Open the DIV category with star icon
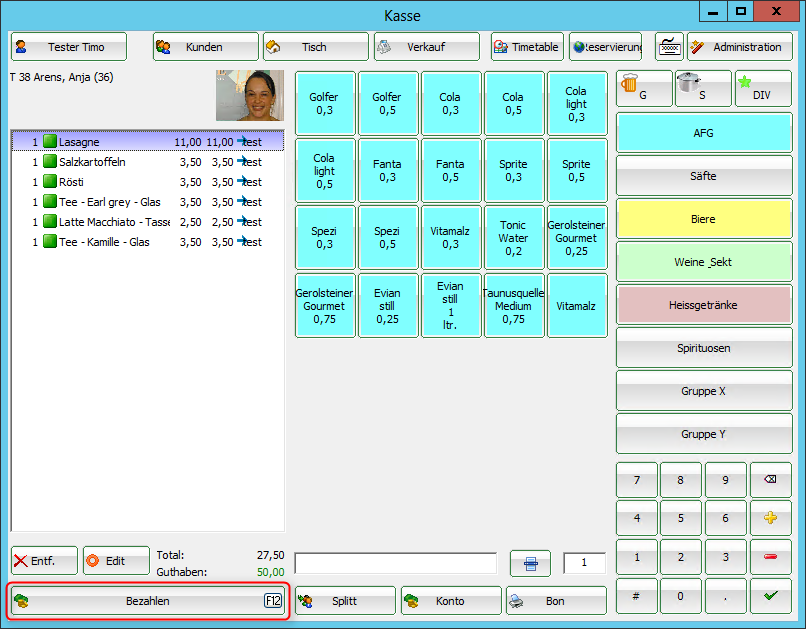Image resolution: width=806 pixels, height=629 pixels. pos(762,89)
